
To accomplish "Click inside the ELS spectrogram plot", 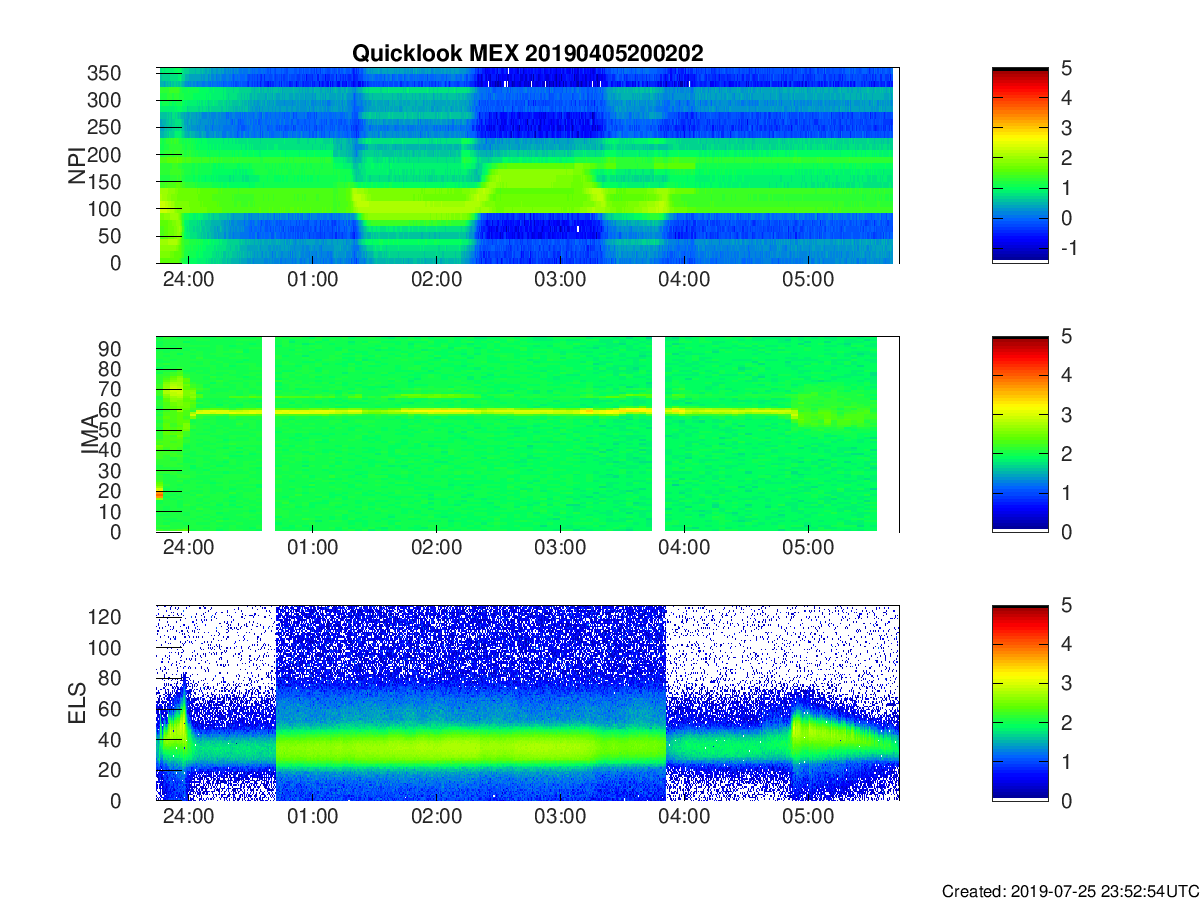I will click(x=527, y=703).
